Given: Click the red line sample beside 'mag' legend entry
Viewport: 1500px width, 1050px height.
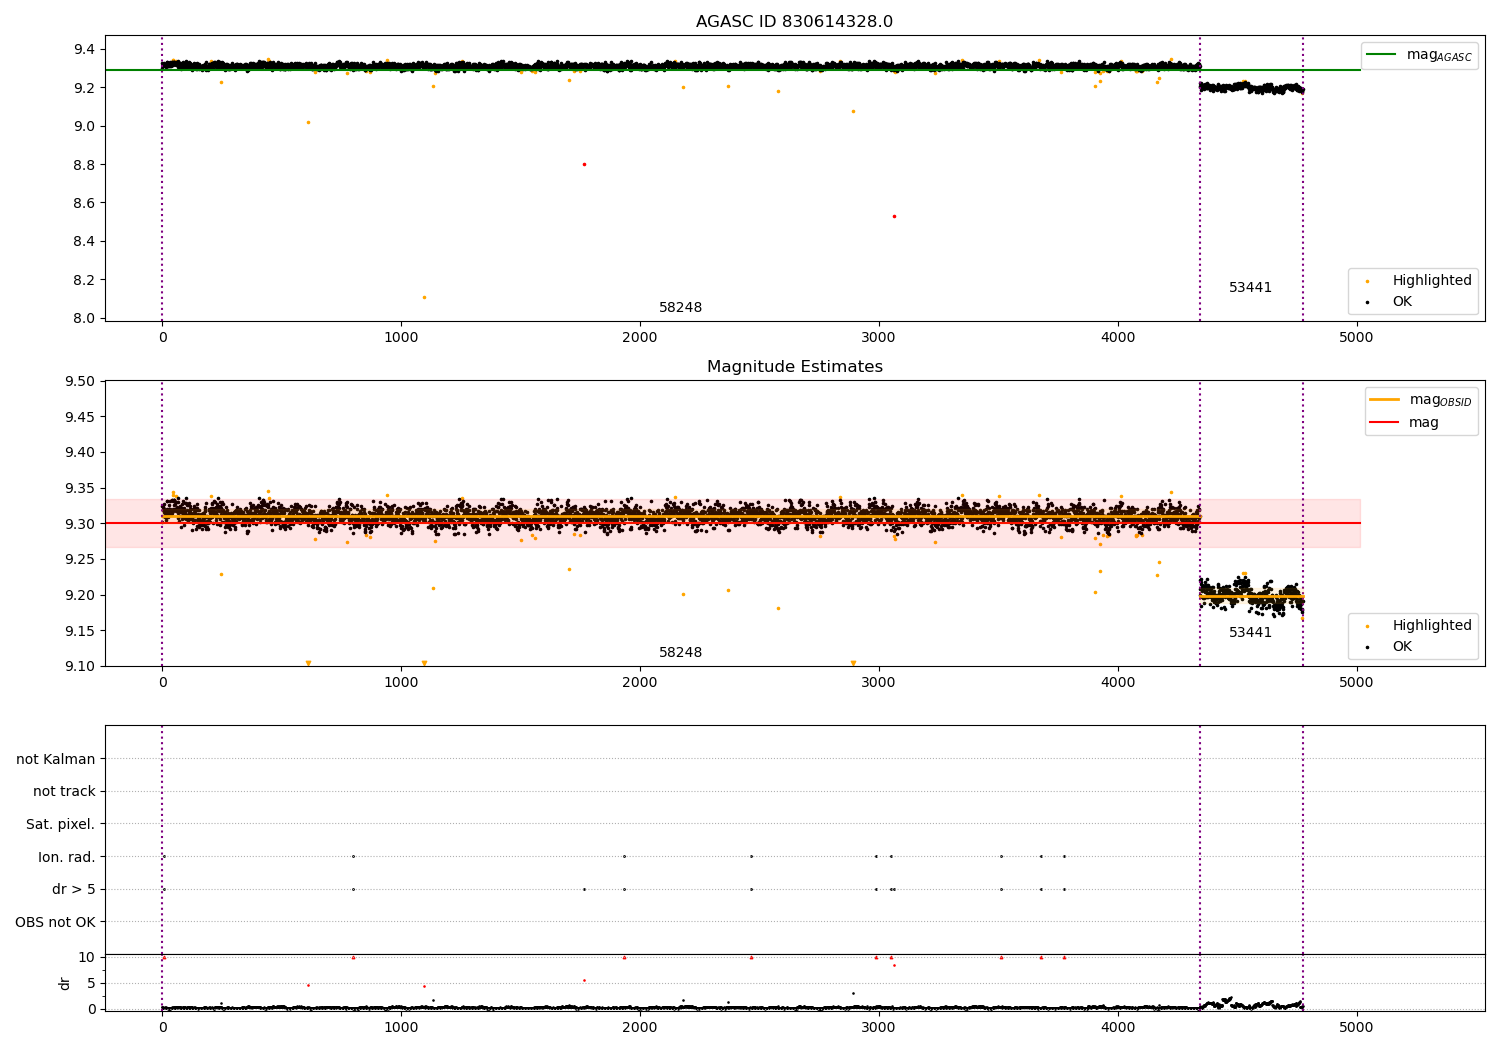Looking at the screenshot, I should pos(1384,423).
